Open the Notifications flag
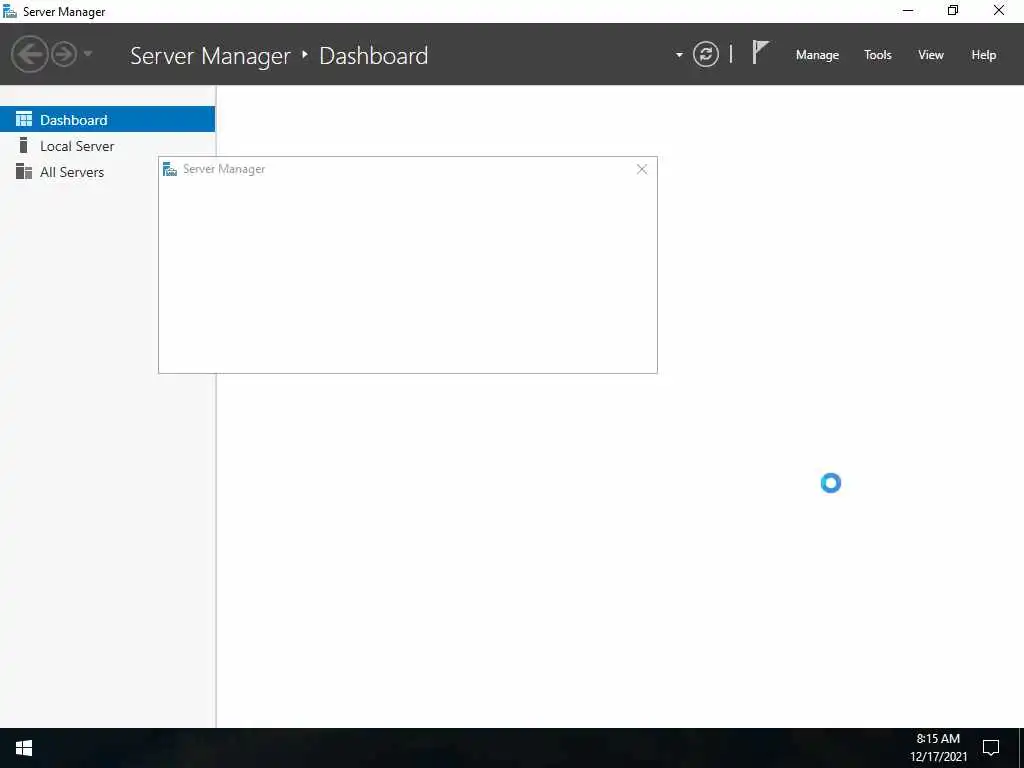This screenshot has width=1024, height=768. point(760,52)
